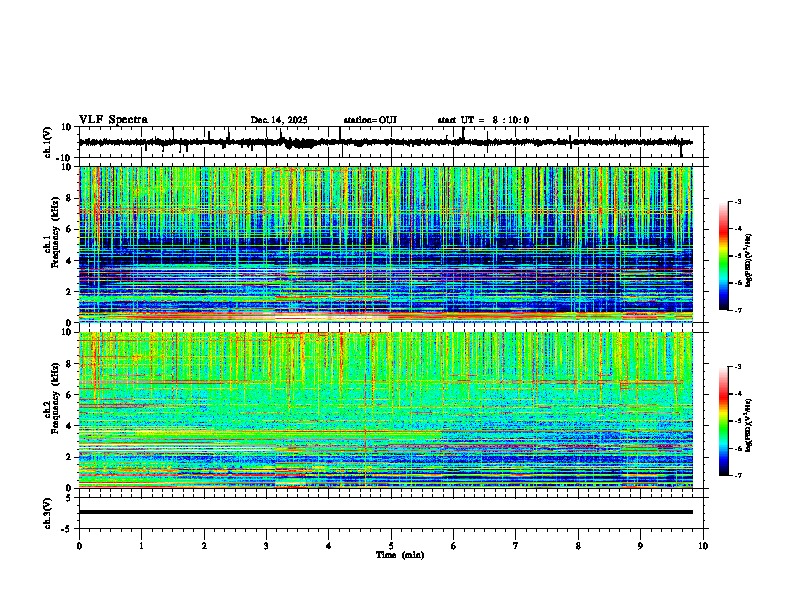Image resolution: width=792 pixels, height=612 pixels.
Task: Click the "station=OUI" label
Action: point(370,120)
